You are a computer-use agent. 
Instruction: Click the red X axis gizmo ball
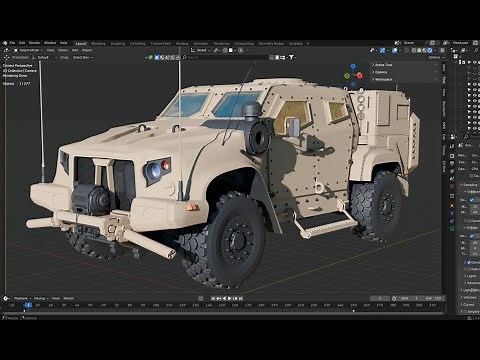click(360, 76)
